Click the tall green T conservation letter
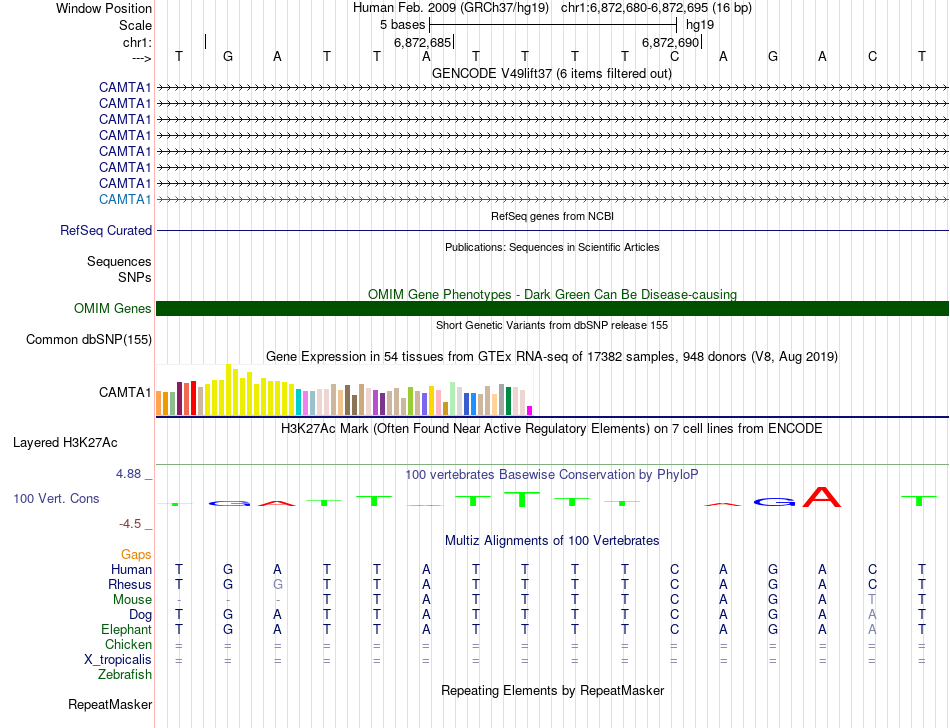The width and height of the screenshot is (950, 728). click(522, 499)
